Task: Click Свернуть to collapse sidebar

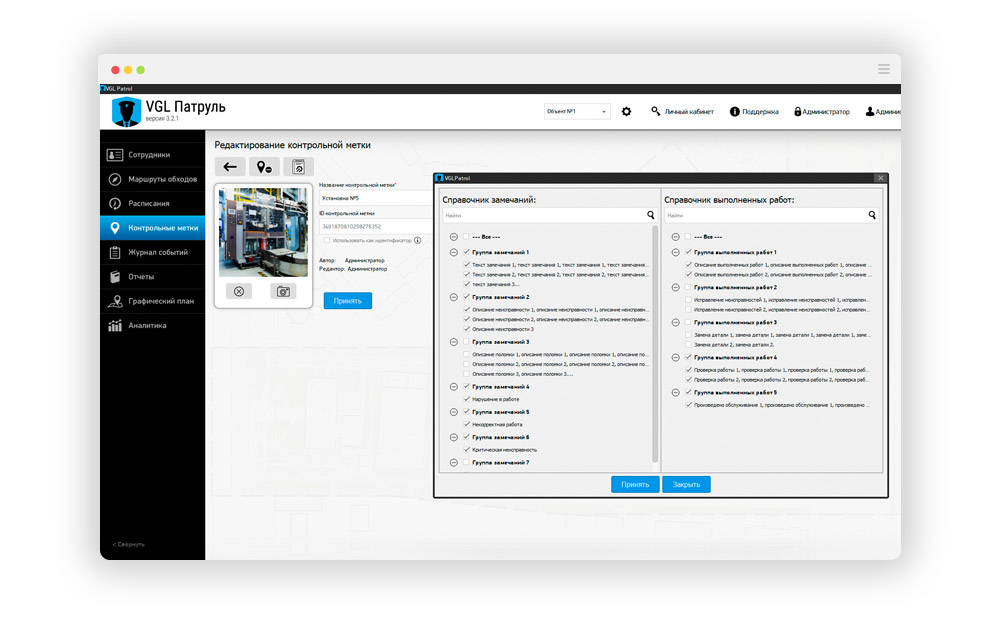Action: click(129, 544)
